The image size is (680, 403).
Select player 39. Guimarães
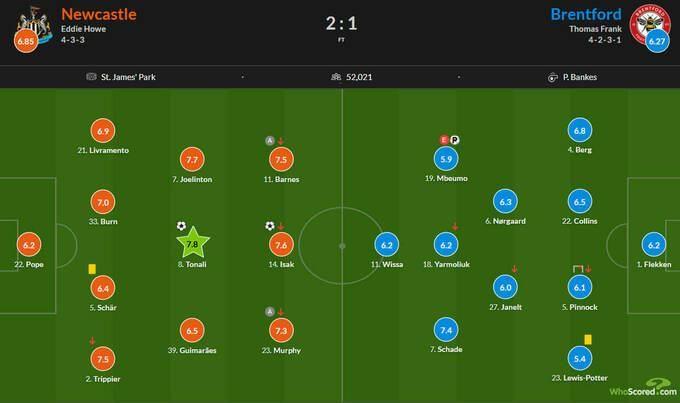(x=192, y=350)
